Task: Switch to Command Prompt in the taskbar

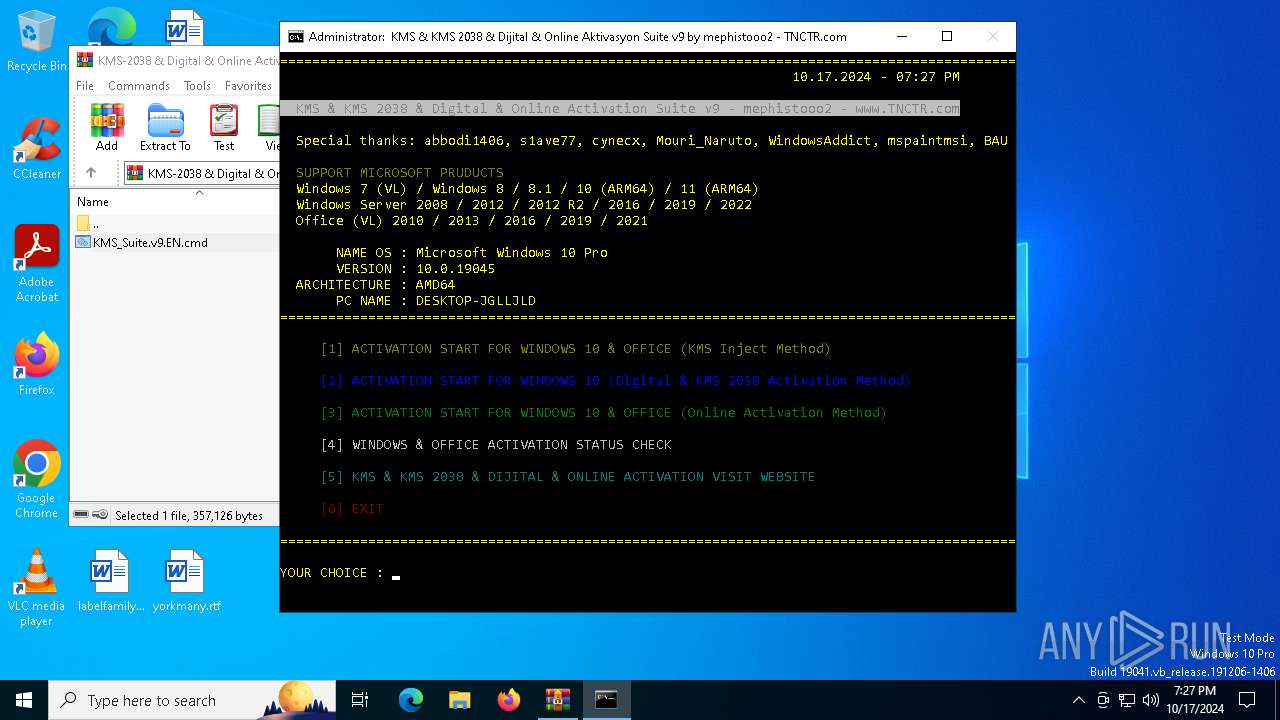Action: coord(606,700)
